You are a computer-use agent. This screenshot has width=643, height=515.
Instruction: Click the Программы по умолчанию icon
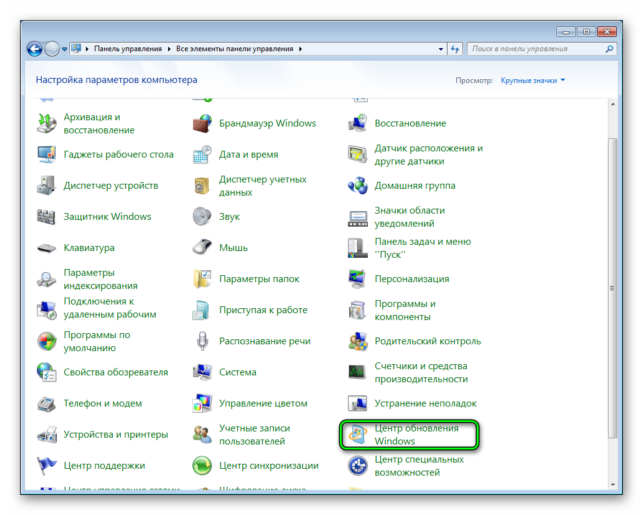(46, 342)
